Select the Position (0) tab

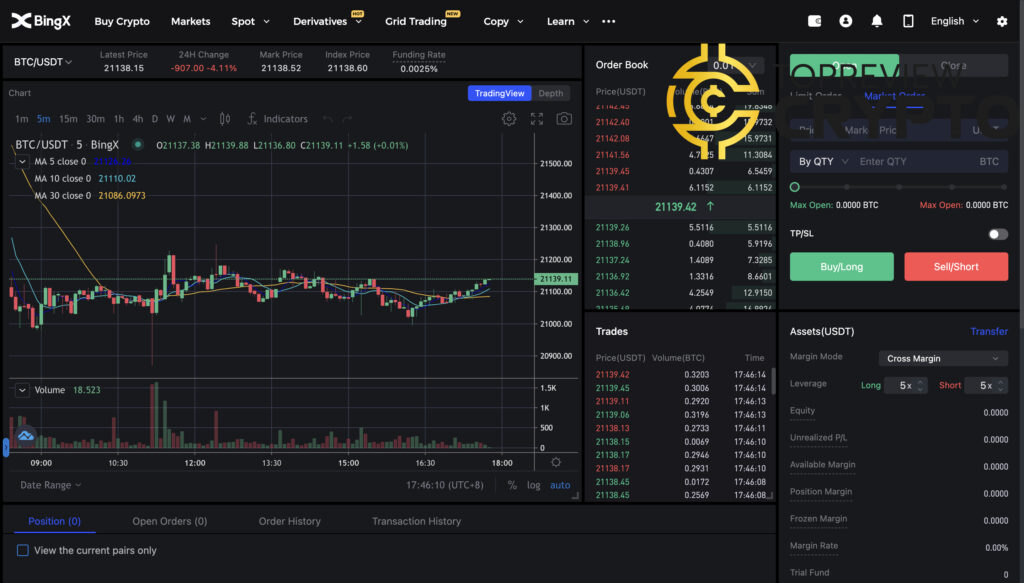click(54, 521)
